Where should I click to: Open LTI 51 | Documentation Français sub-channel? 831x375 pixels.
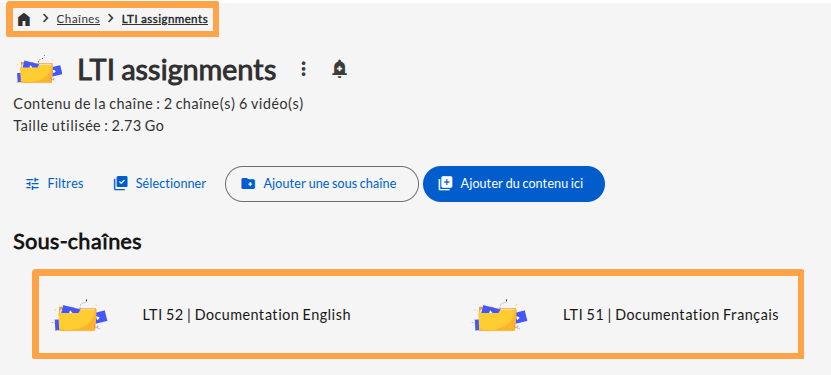tap(670, 315)
